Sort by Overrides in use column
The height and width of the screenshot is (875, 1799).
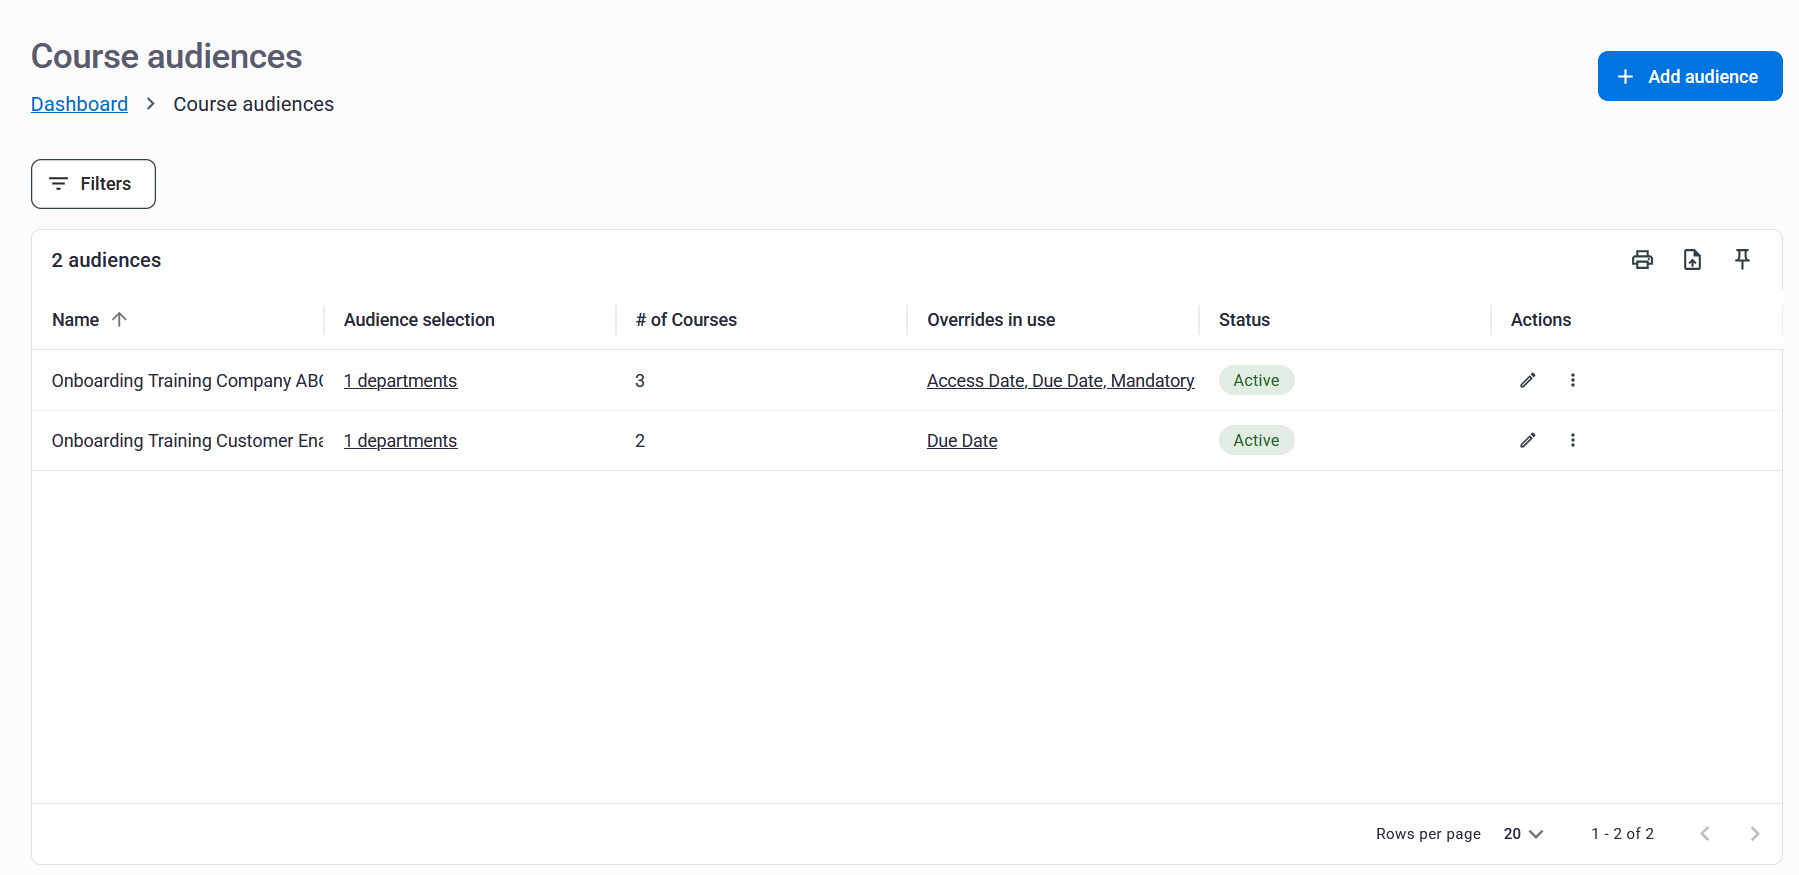click(991, 320)
